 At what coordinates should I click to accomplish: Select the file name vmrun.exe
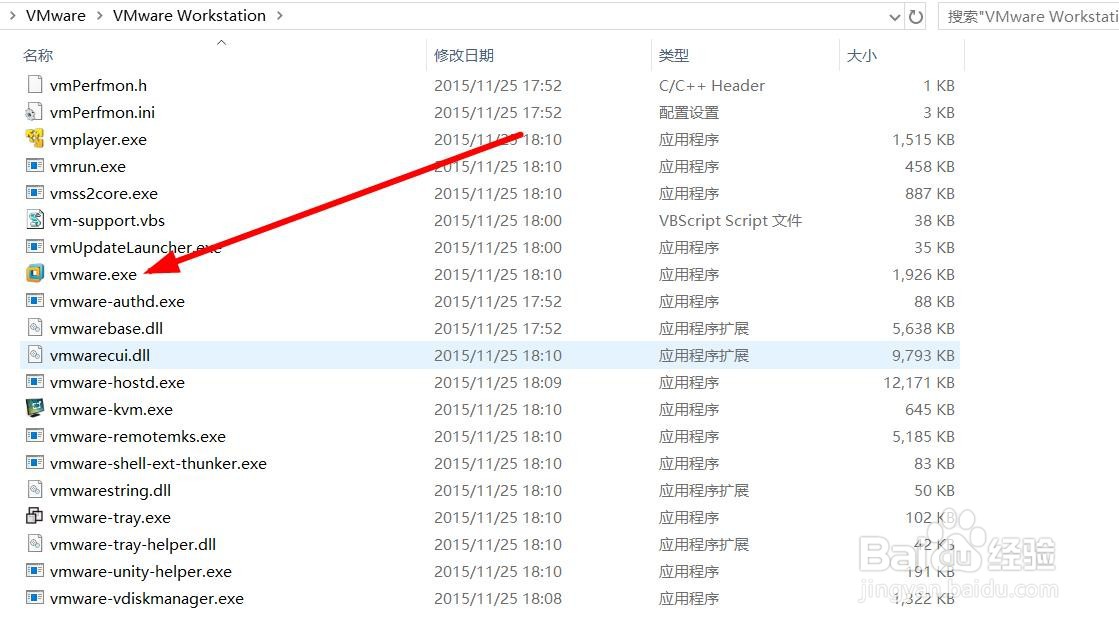pos(88,167)
